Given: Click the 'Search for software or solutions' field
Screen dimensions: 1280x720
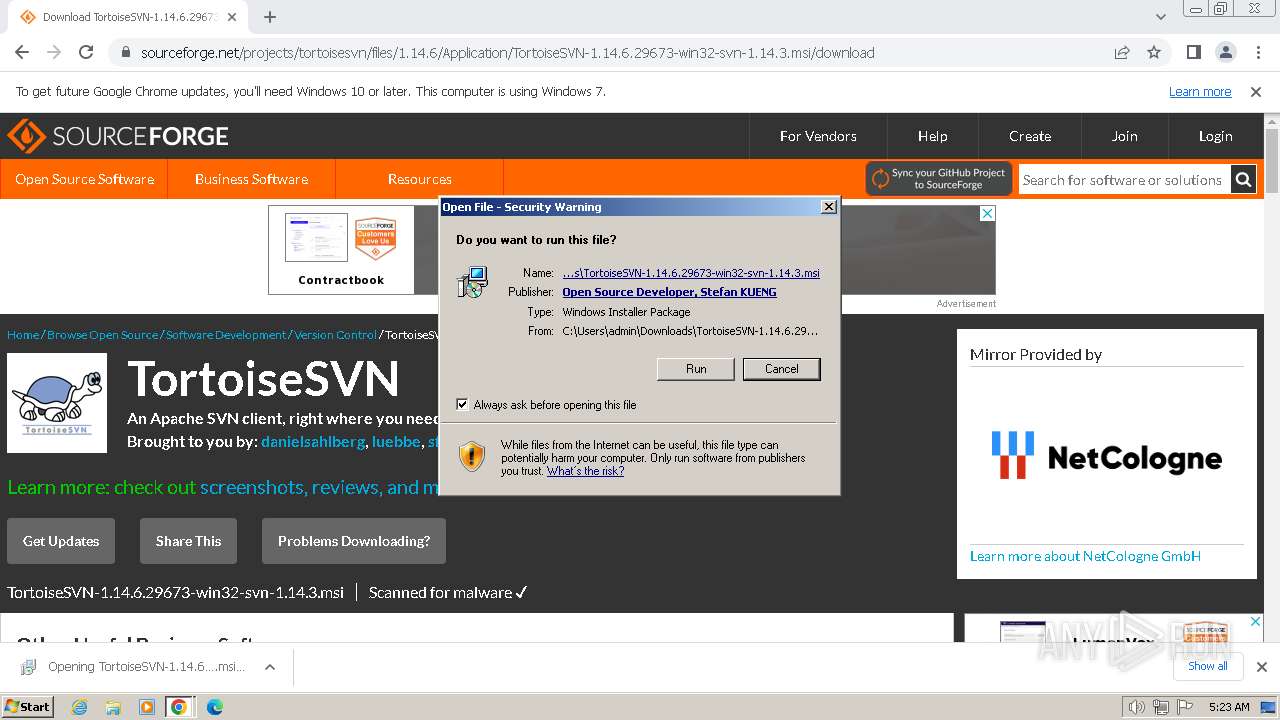Looking at the screenshot, I should [x=1124, y=180].
